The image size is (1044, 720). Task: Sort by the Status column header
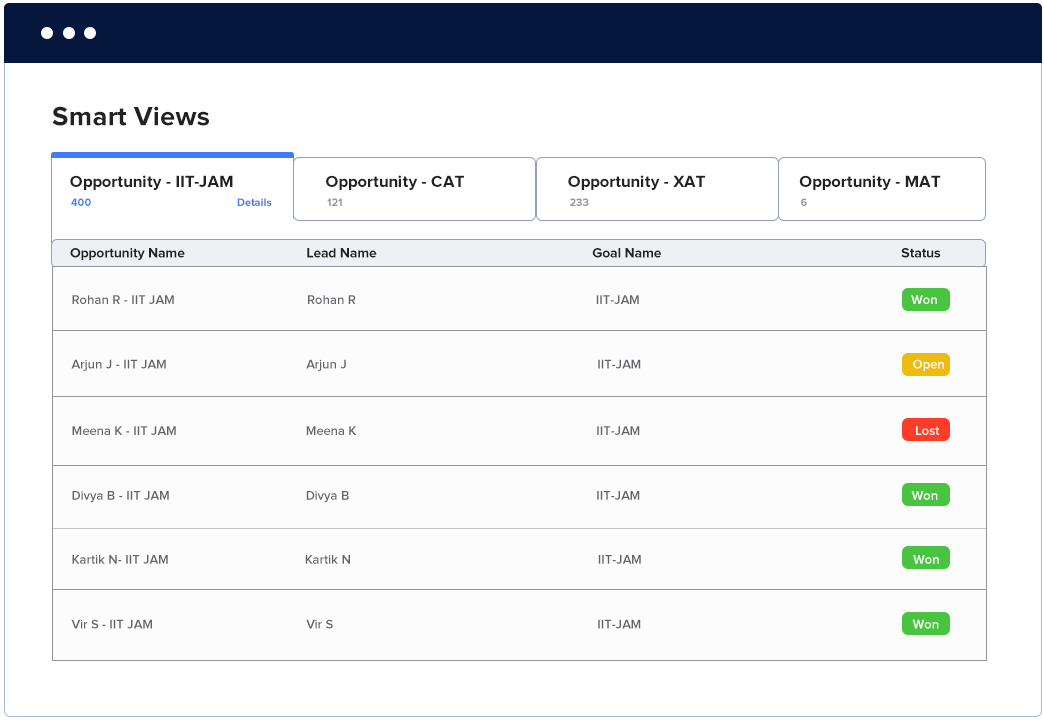[x=920, y=253]
